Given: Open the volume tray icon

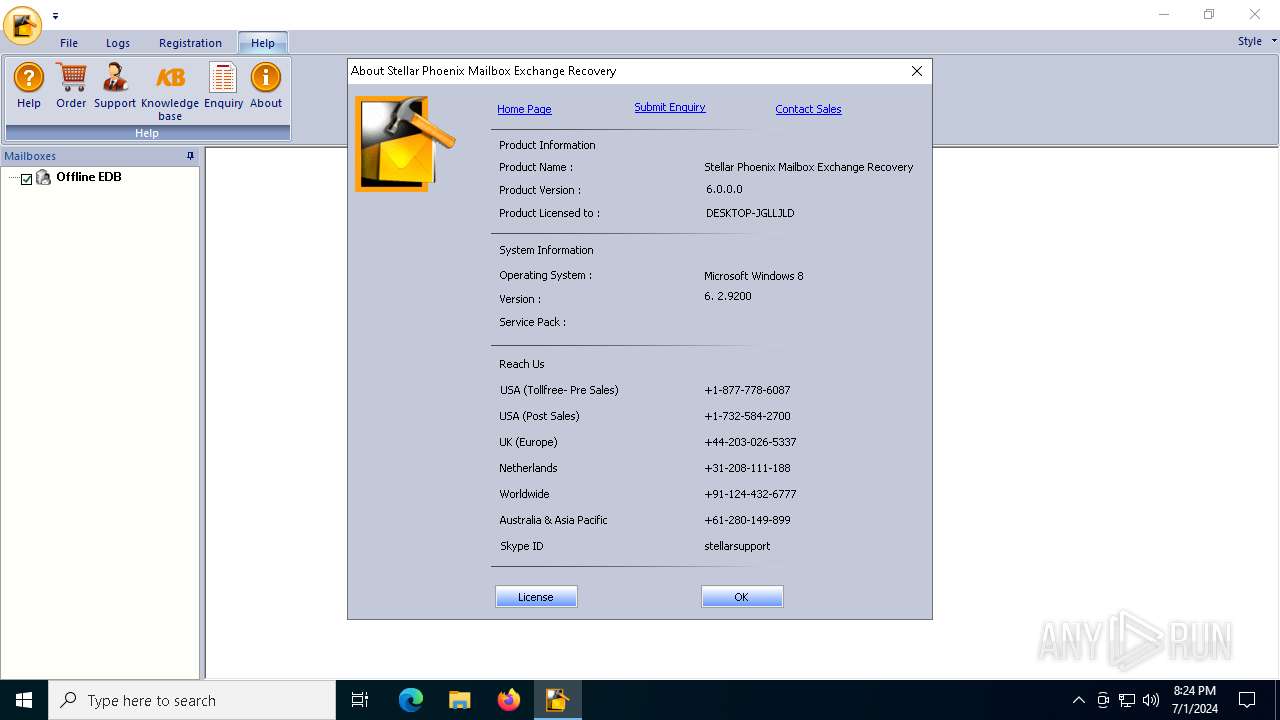Looking at the screenshot, I should [1151, 700].
